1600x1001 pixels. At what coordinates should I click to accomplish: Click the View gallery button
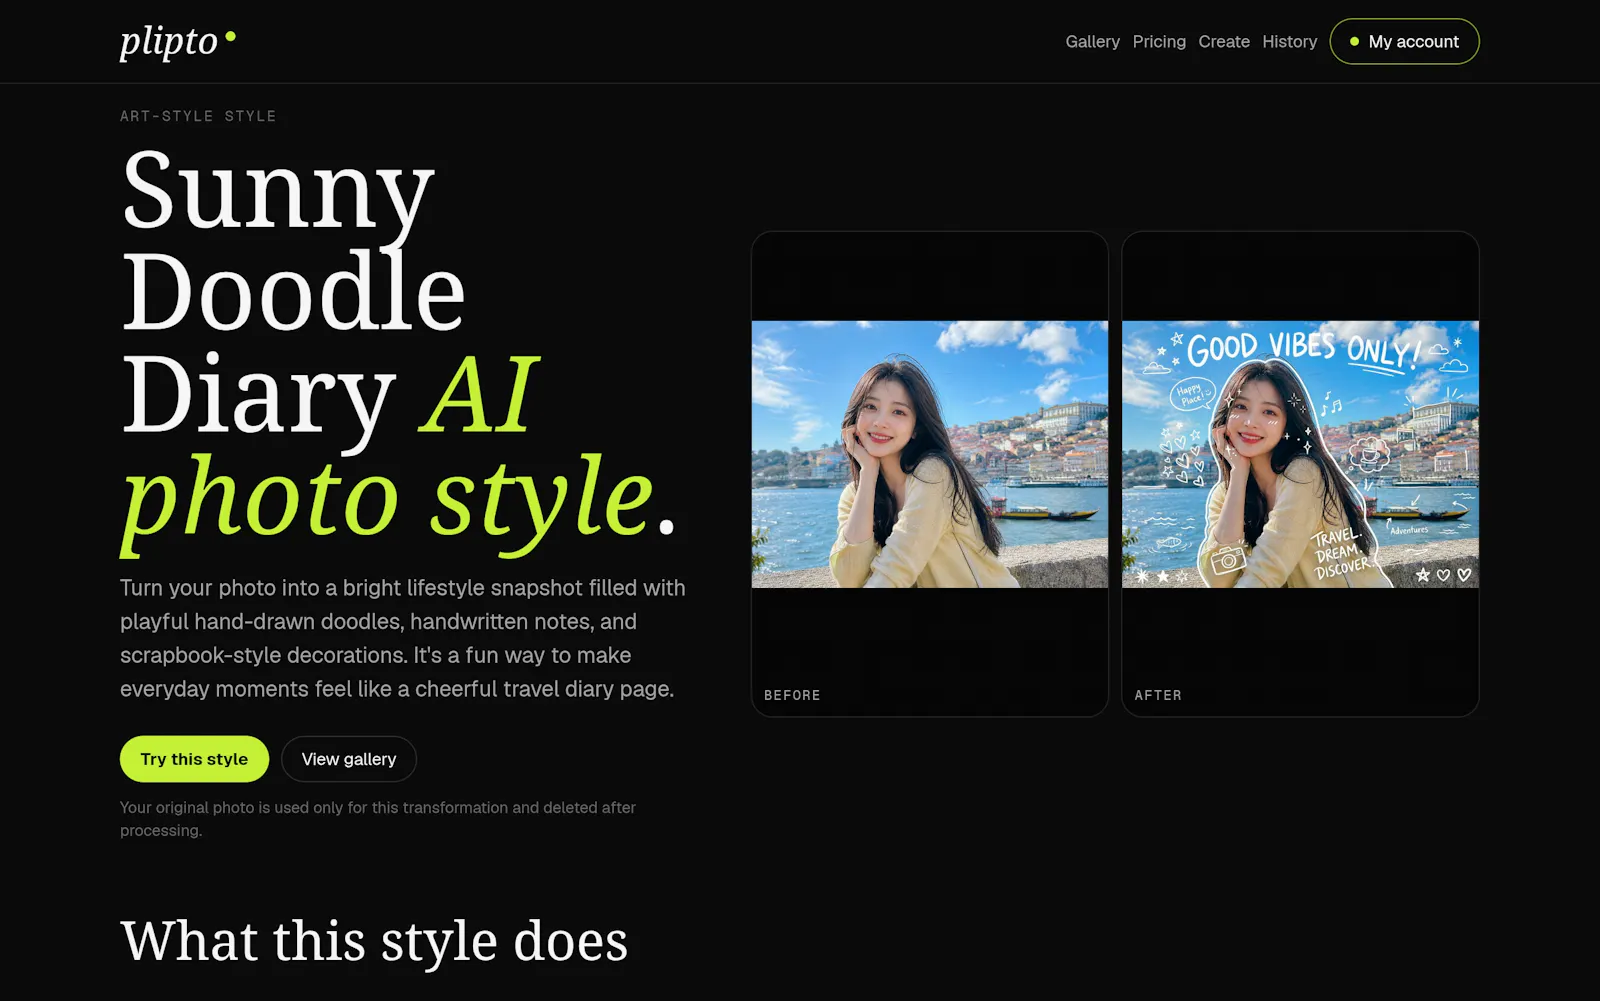(349, 759)
